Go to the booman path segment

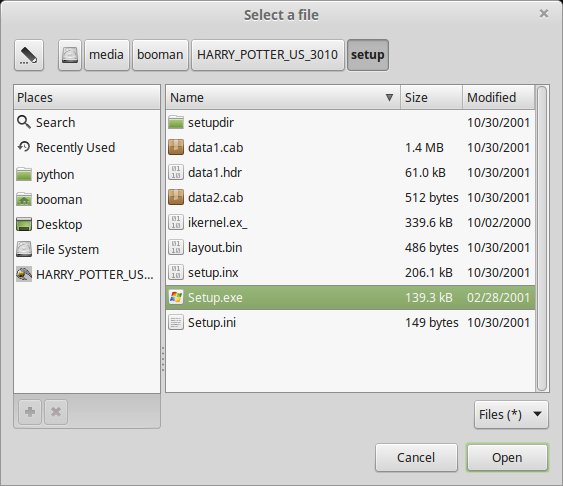[x=160, y=55]
